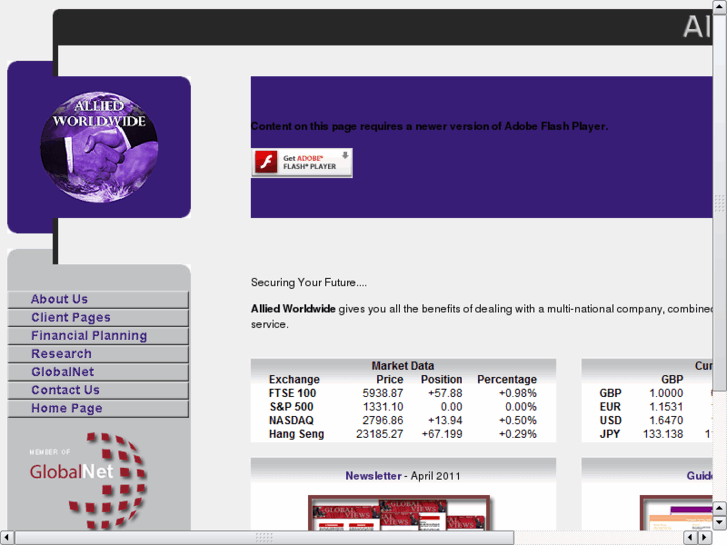Click the Percentage column header
Viewport: 727px width, 545px height.
pos(507,379)
